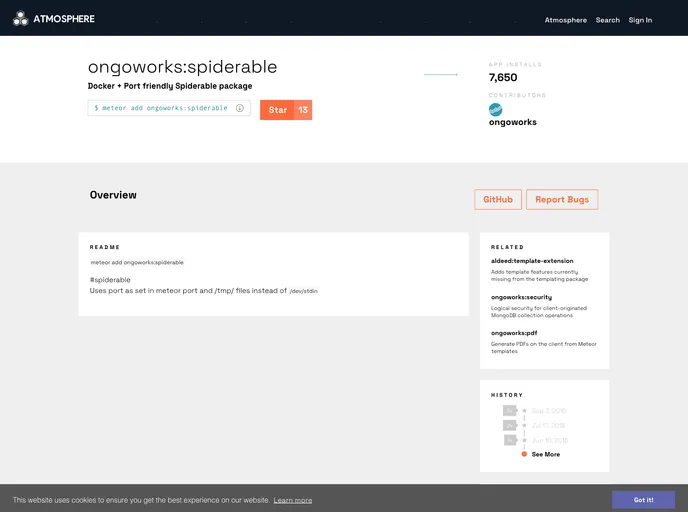Click the Overview section heading
This screenshot has height=512, width=688.
pyautogui.click(x=113, y=195)
